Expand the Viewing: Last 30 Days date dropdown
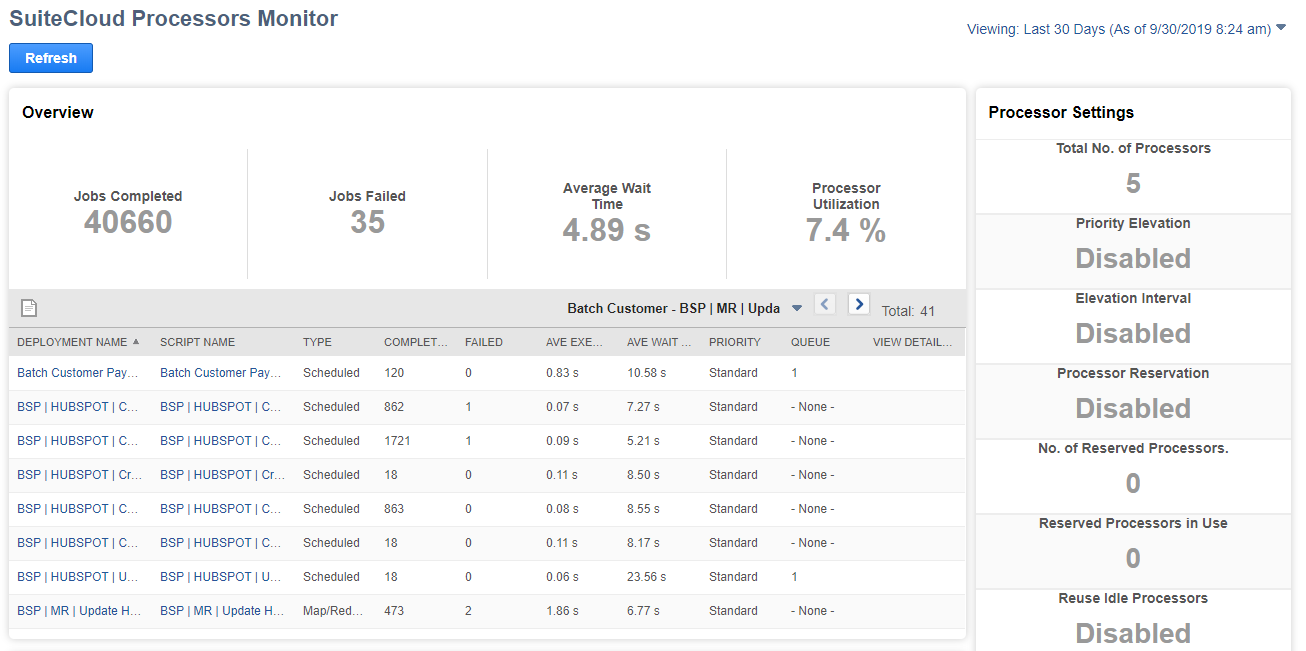Screen dimensions: 1306x651 tap(1281, 29)
